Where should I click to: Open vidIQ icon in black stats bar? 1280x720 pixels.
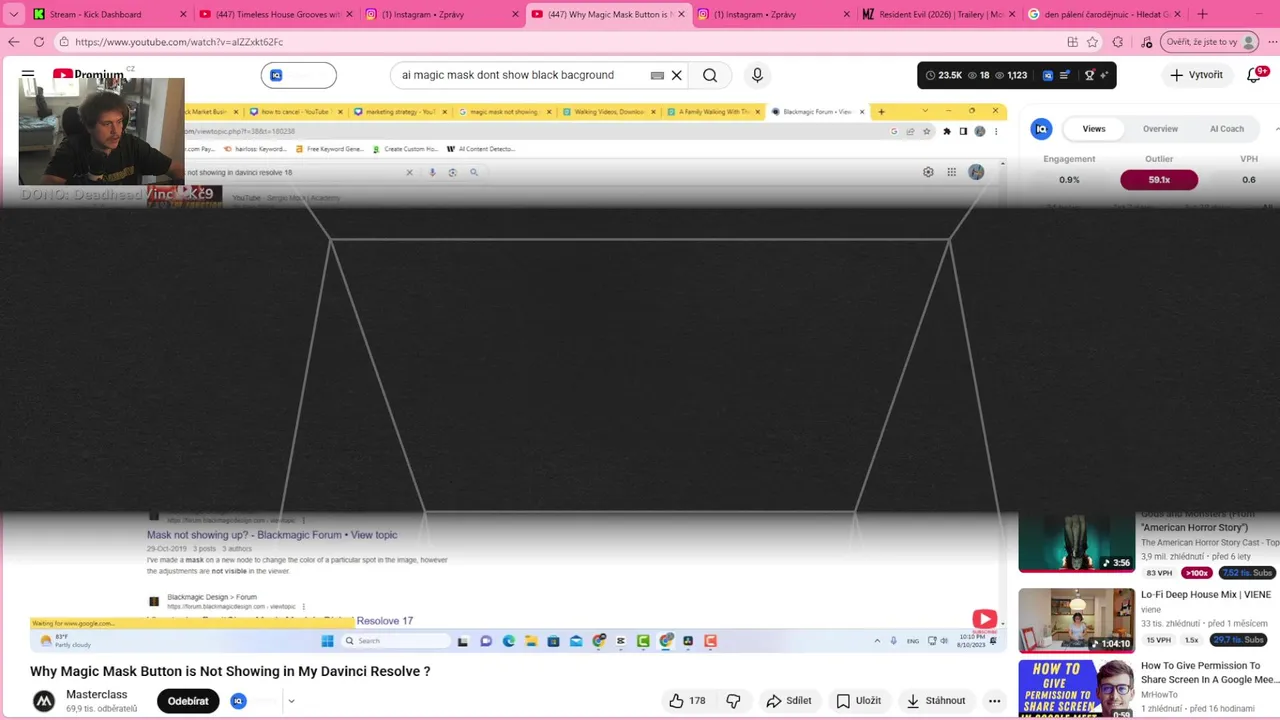click(1048, 75)
